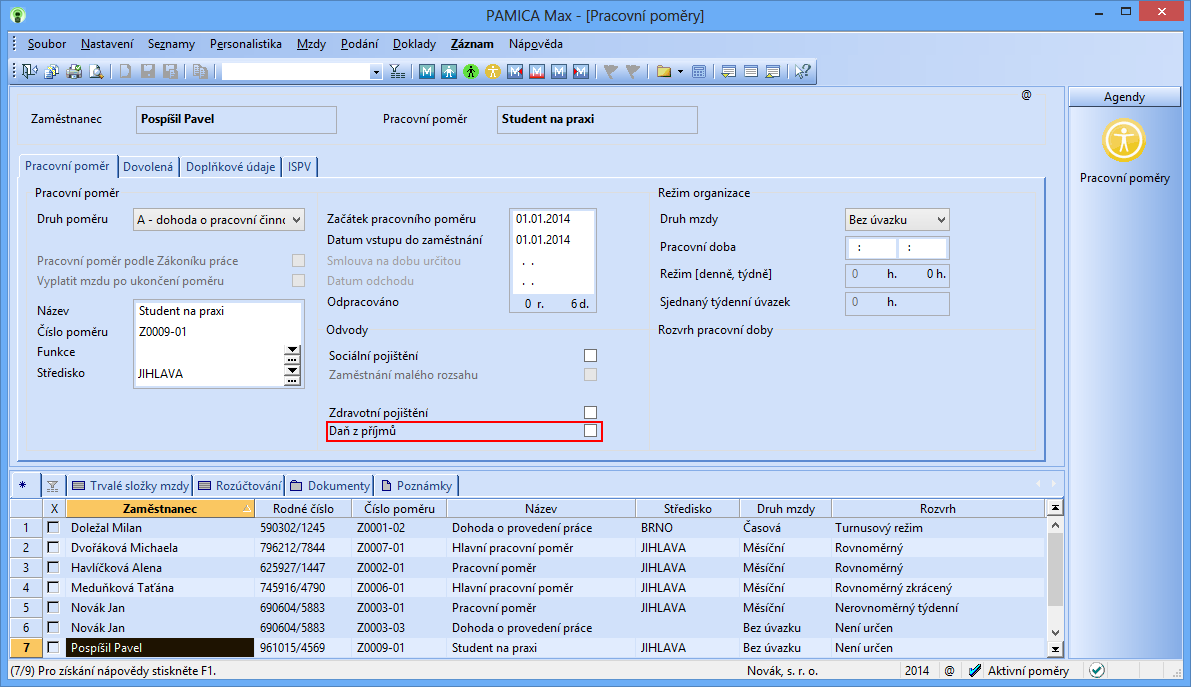
Task: Open the Rozúčtování tab
Action: click(240, 486)
